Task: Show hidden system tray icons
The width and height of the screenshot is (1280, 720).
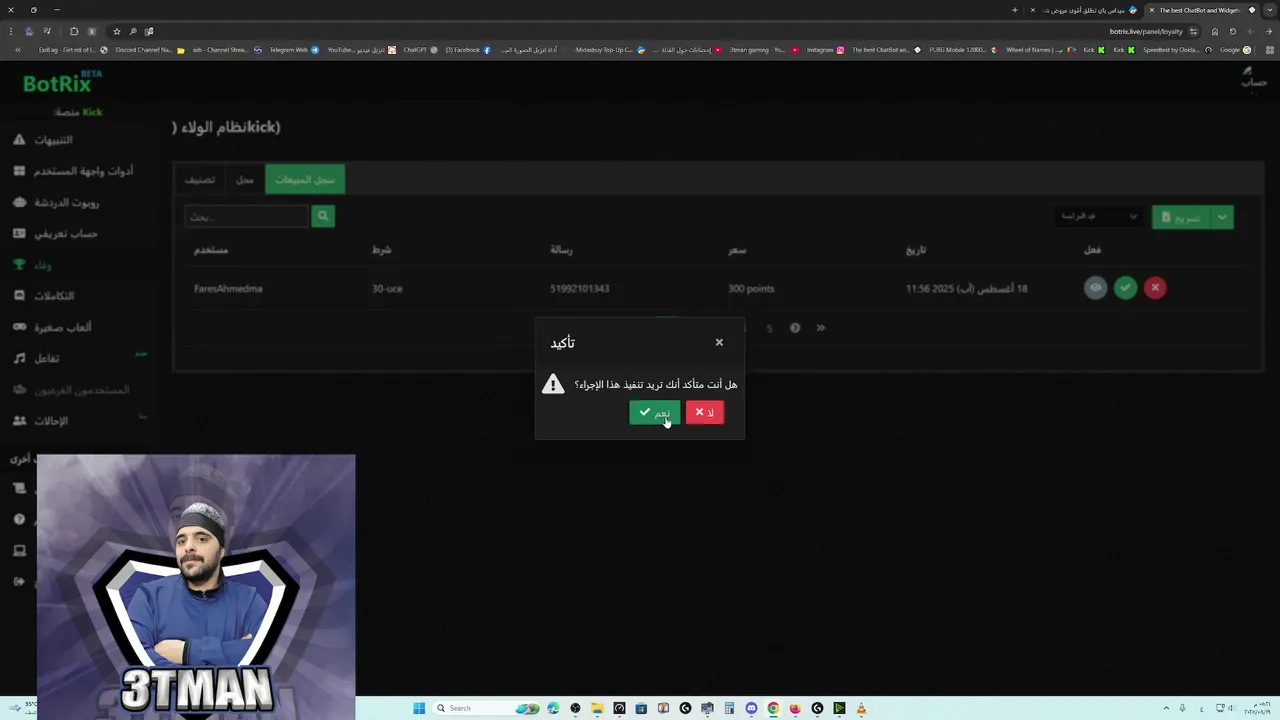Action: pos(1166,708)
